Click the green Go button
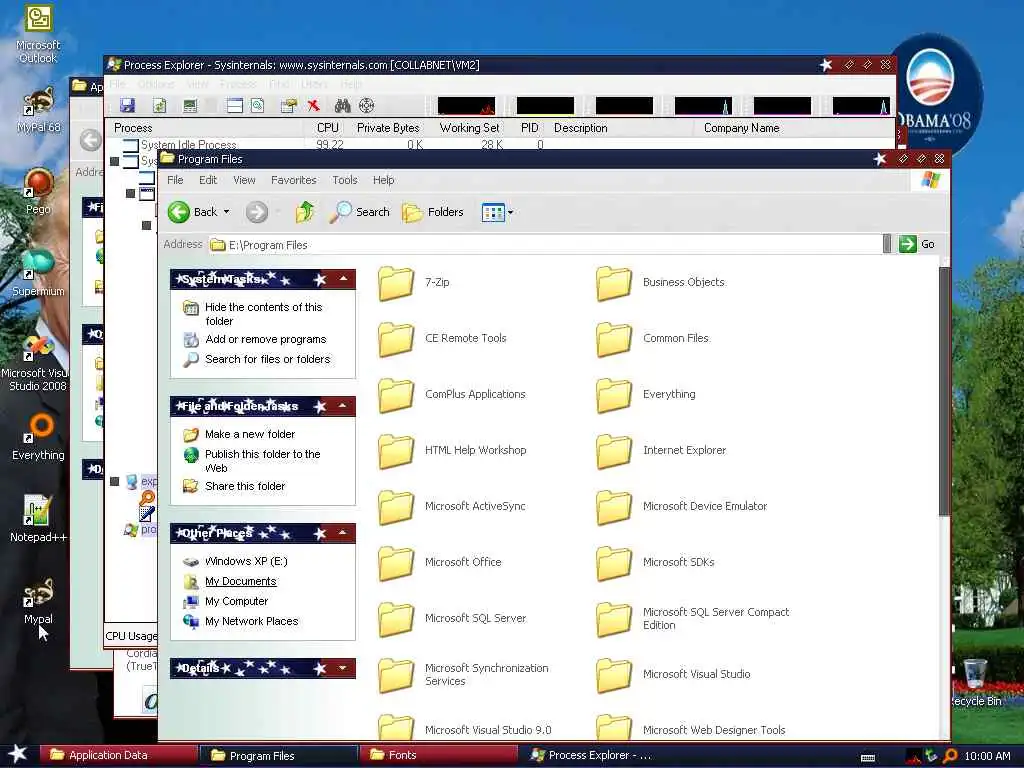The width and height of the screenshot is (1024, 768). point(917,244)
